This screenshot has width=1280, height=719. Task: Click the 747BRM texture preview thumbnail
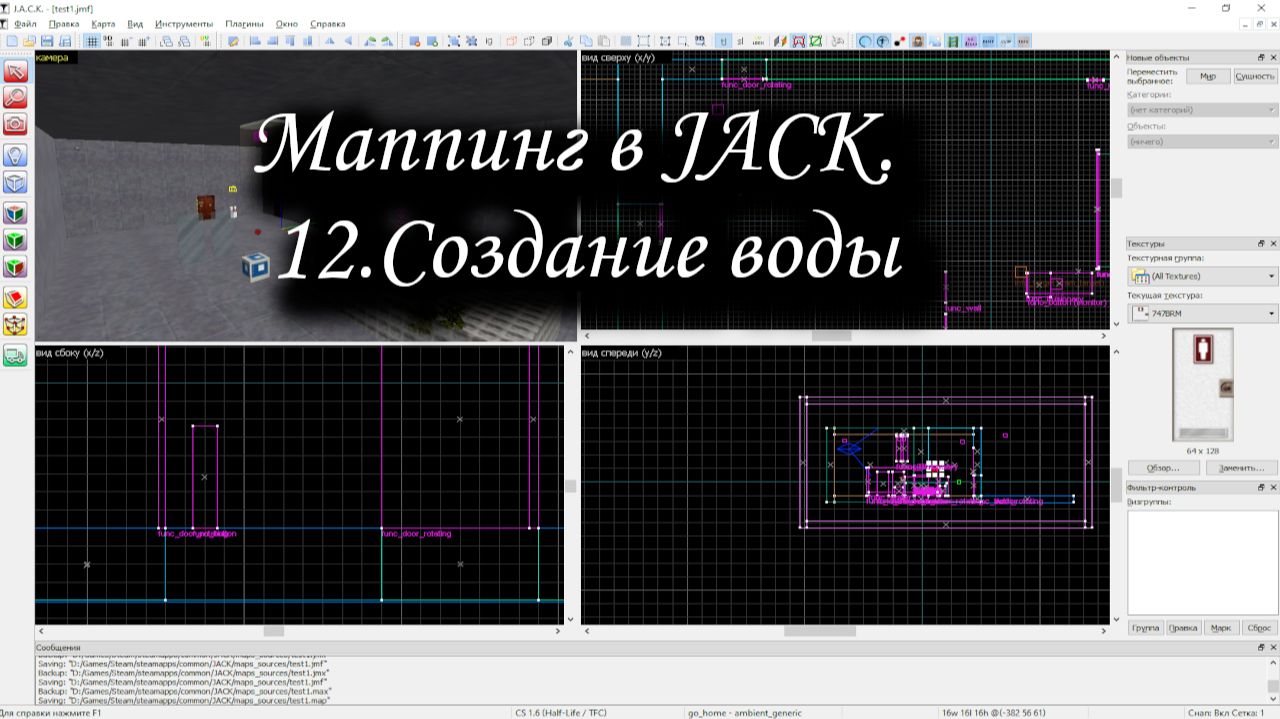click(1202, 385)
